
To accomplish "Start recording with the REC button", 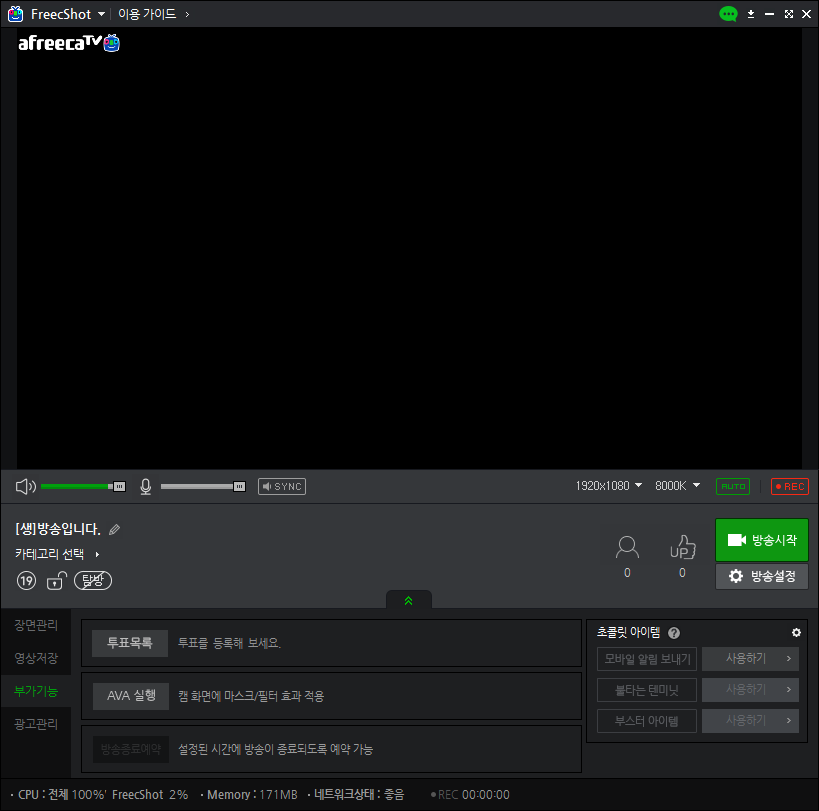I will point(790,487).
